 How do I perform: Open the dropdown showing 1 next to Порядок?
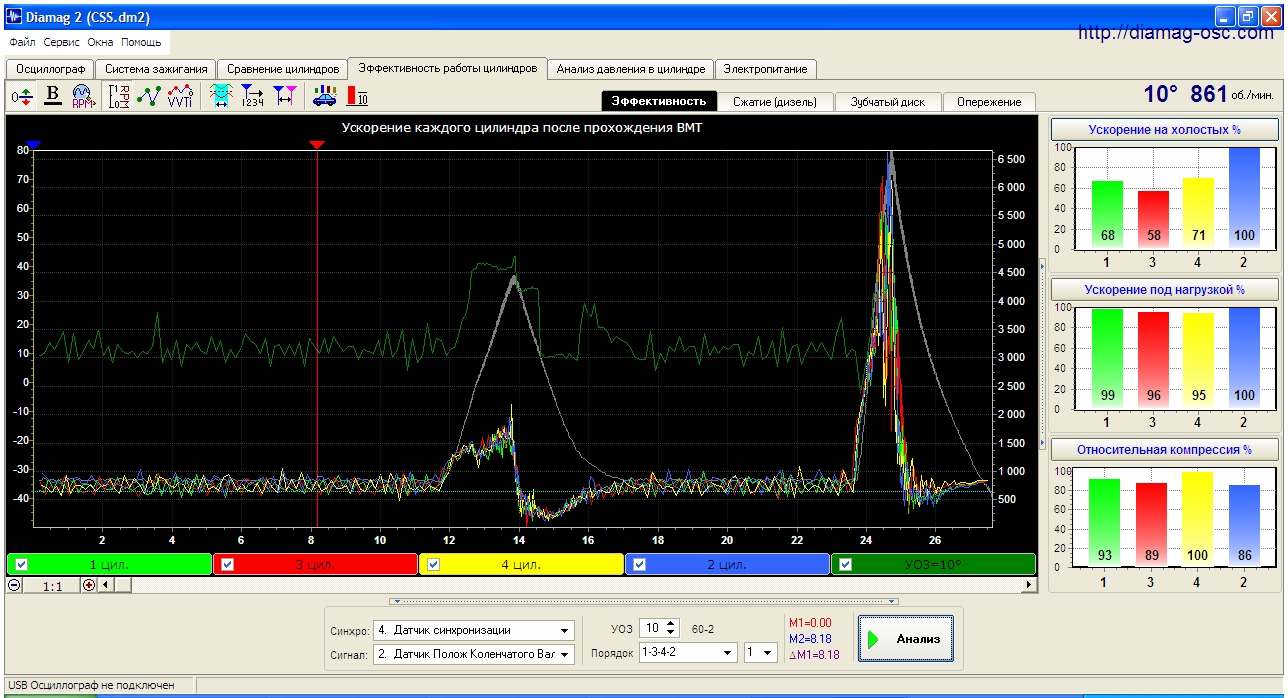tap(767, 652)
